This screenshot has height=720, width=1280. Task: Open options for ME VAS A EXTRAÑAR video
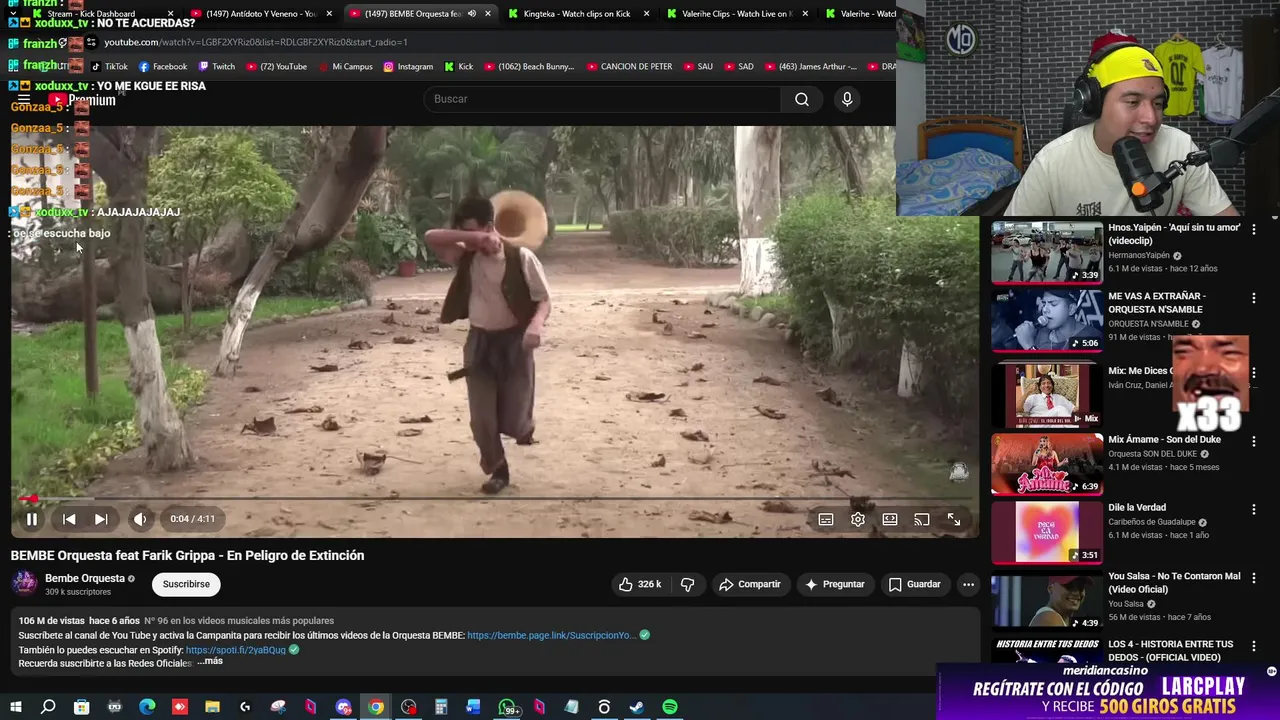1254,298
